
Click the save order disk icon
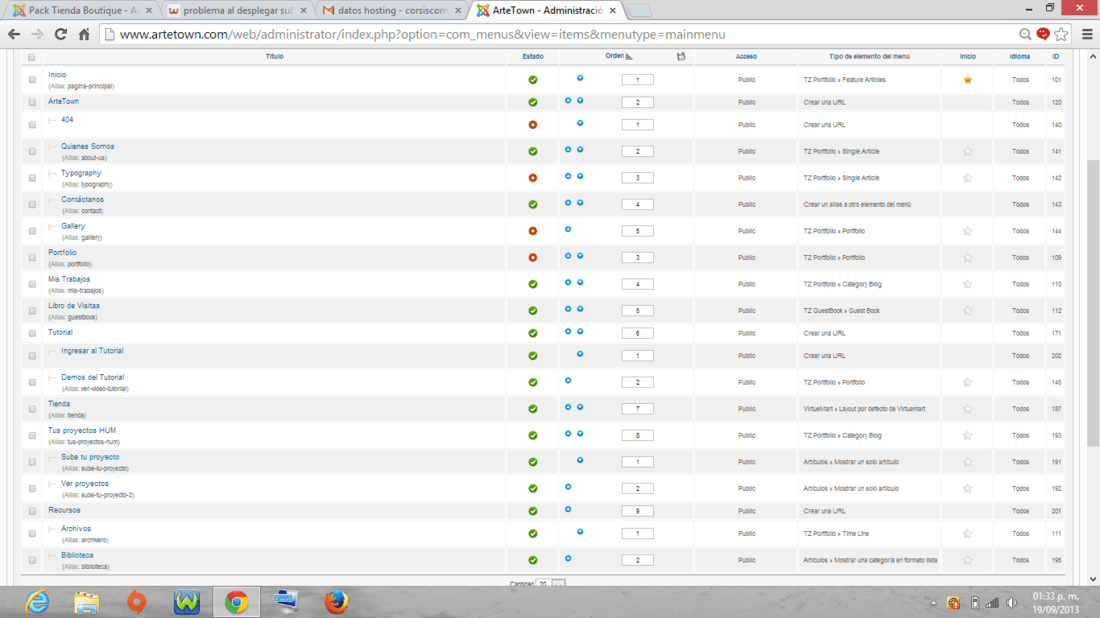pyautogui.click(x=680, y=56)
